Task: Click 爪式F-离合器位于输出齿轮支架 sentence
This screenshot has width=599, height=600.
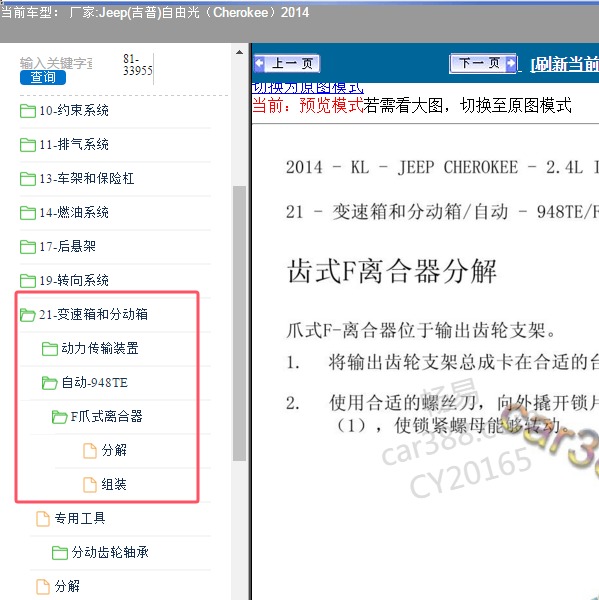Action: [421, 331]
